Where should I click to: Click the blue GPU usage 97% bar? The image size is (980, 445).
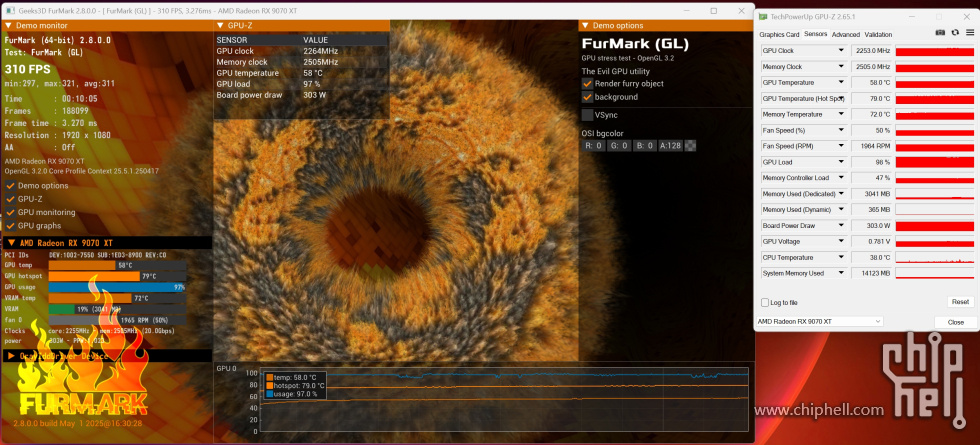(118, 287)
